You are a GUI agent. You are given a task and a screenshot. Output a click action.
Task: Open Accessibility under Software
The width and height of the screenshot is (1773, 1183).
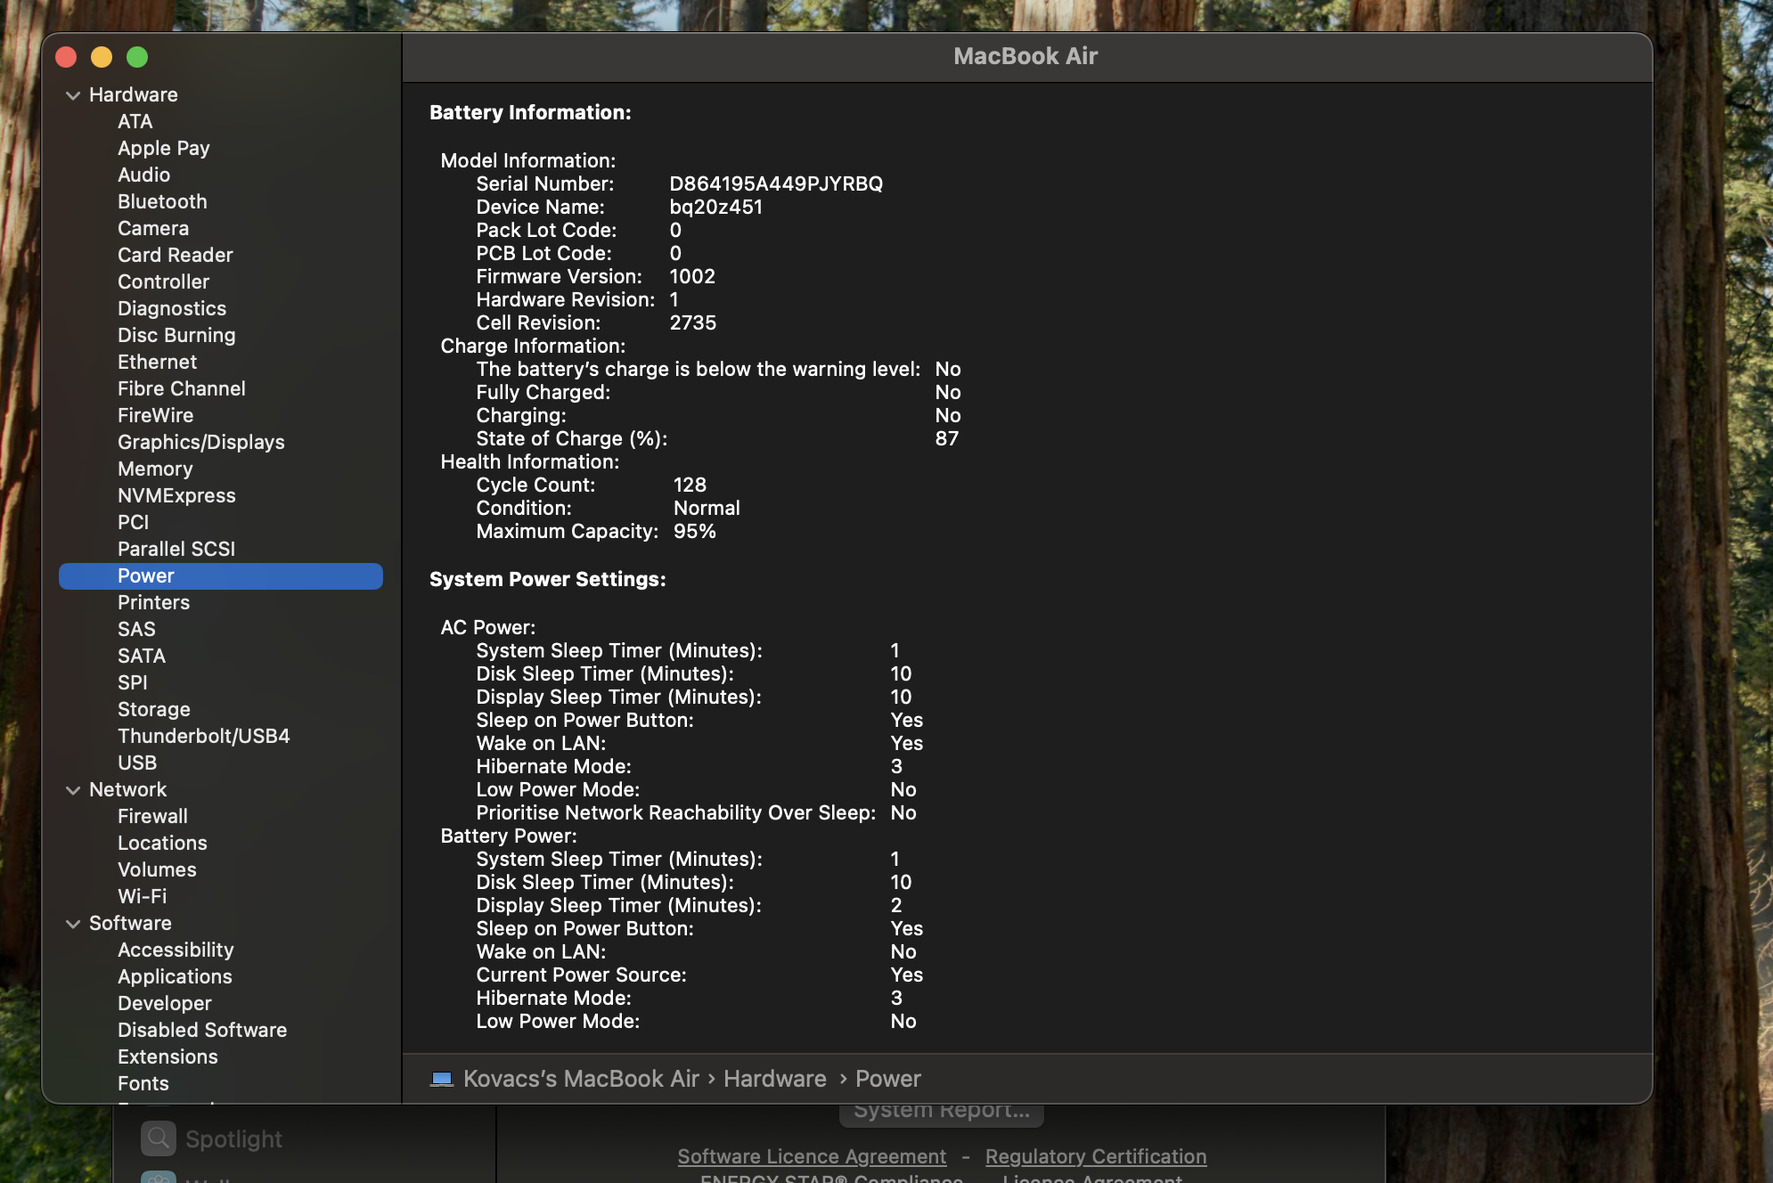pyautogui.click(x=176, y=950)
